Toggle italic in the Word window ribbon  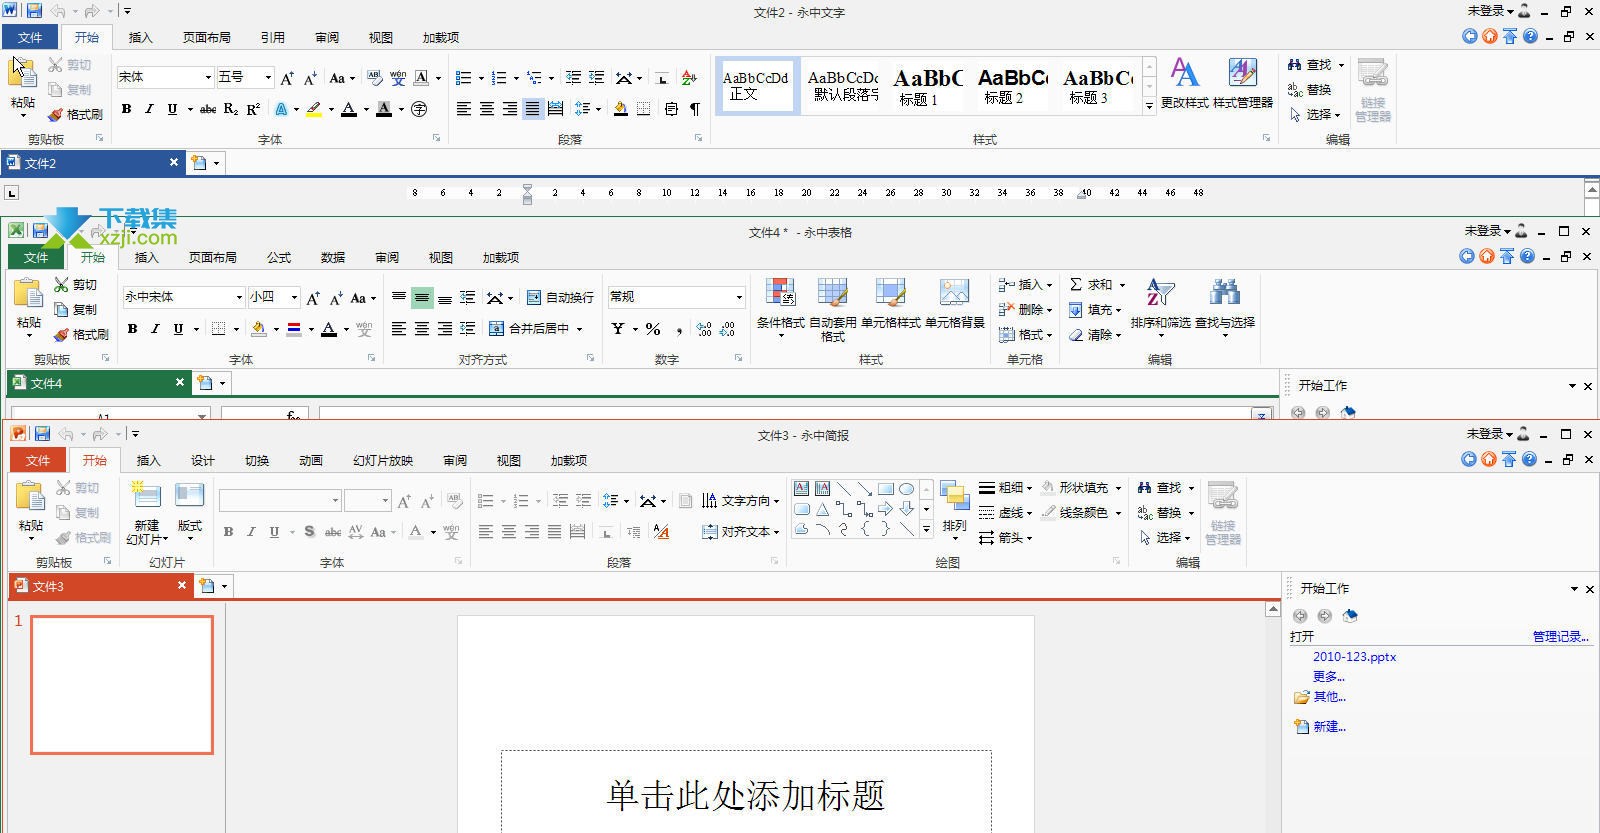[x=149, y=109]
